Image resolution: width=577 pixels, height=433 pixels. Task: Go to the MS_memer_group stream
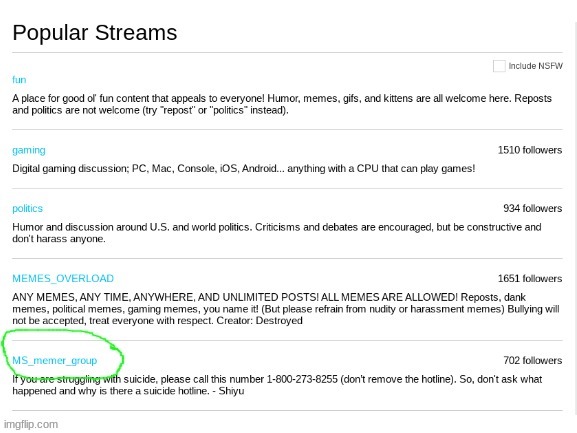pos(54,361)
